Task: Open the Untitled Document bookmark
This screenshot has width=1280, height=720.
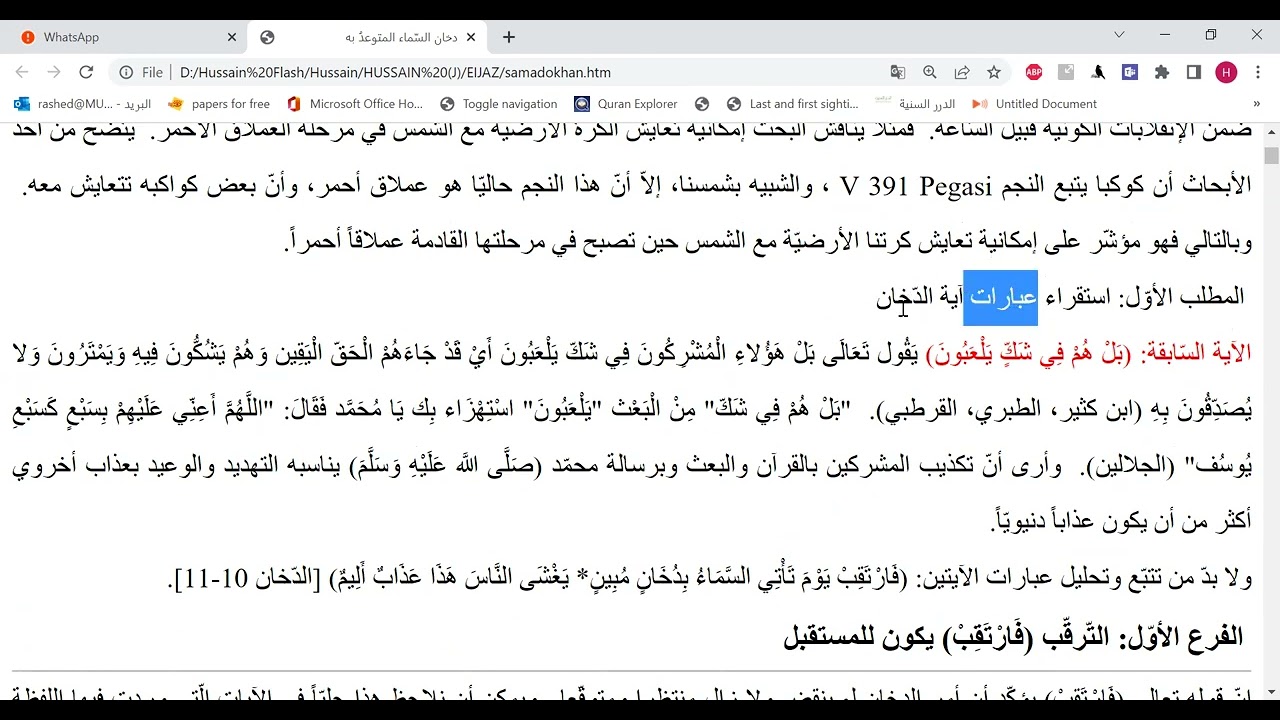Action: [1035, 104]
